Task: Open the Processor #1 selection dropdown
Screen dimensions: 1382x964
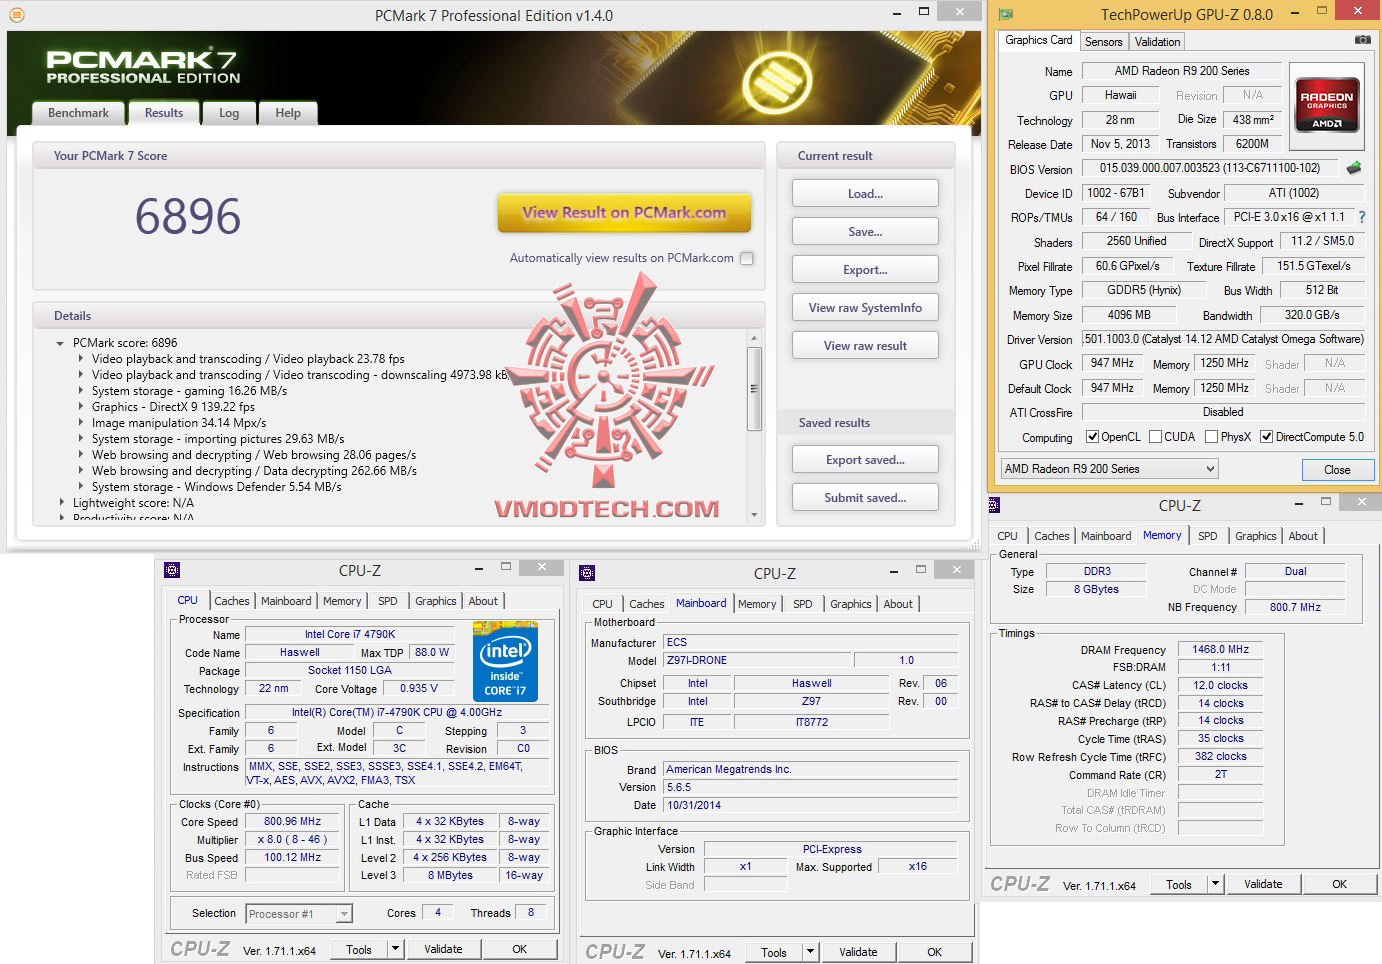Action: pyautogui.click(x=299, y=914)
